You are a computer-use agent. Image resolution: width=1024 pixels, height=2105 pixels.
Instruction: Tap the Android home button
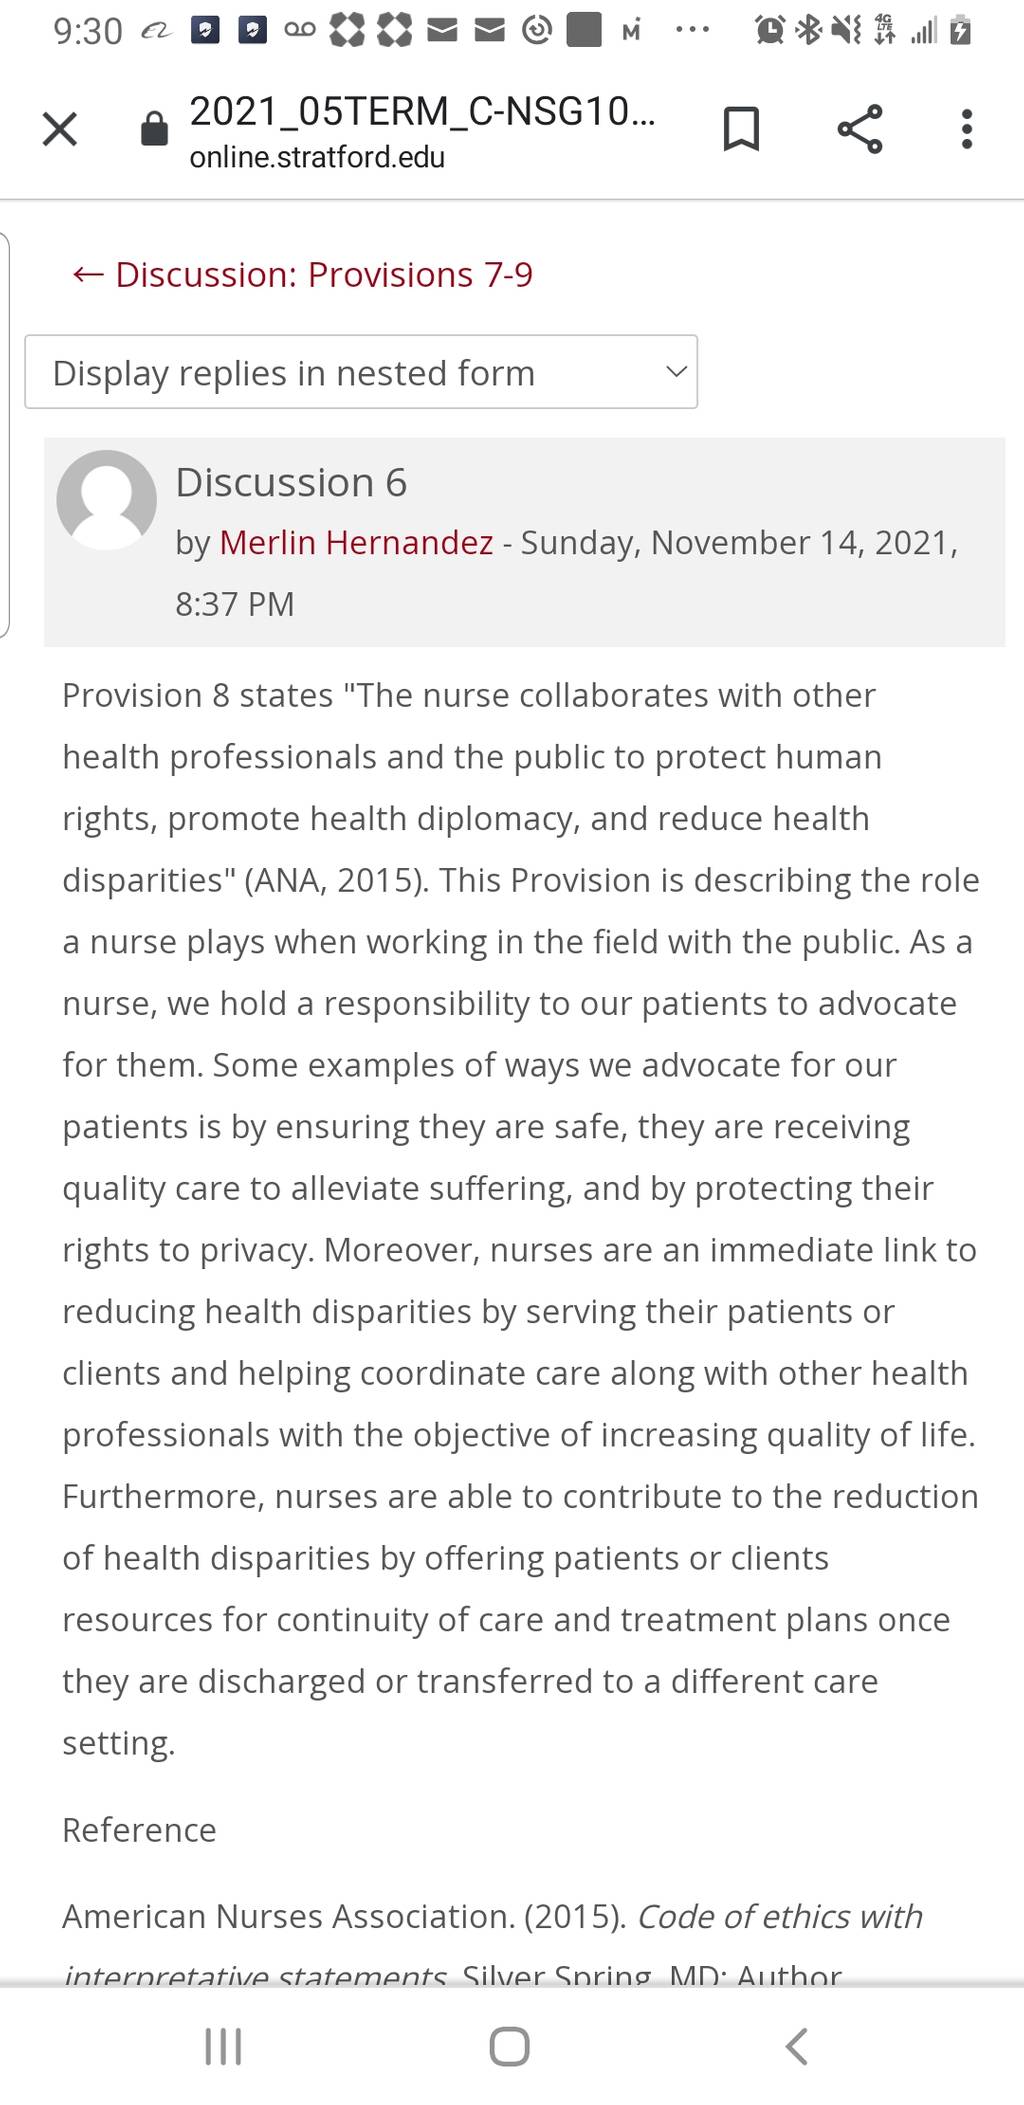pyautogui.click(x=509, y=2046)
